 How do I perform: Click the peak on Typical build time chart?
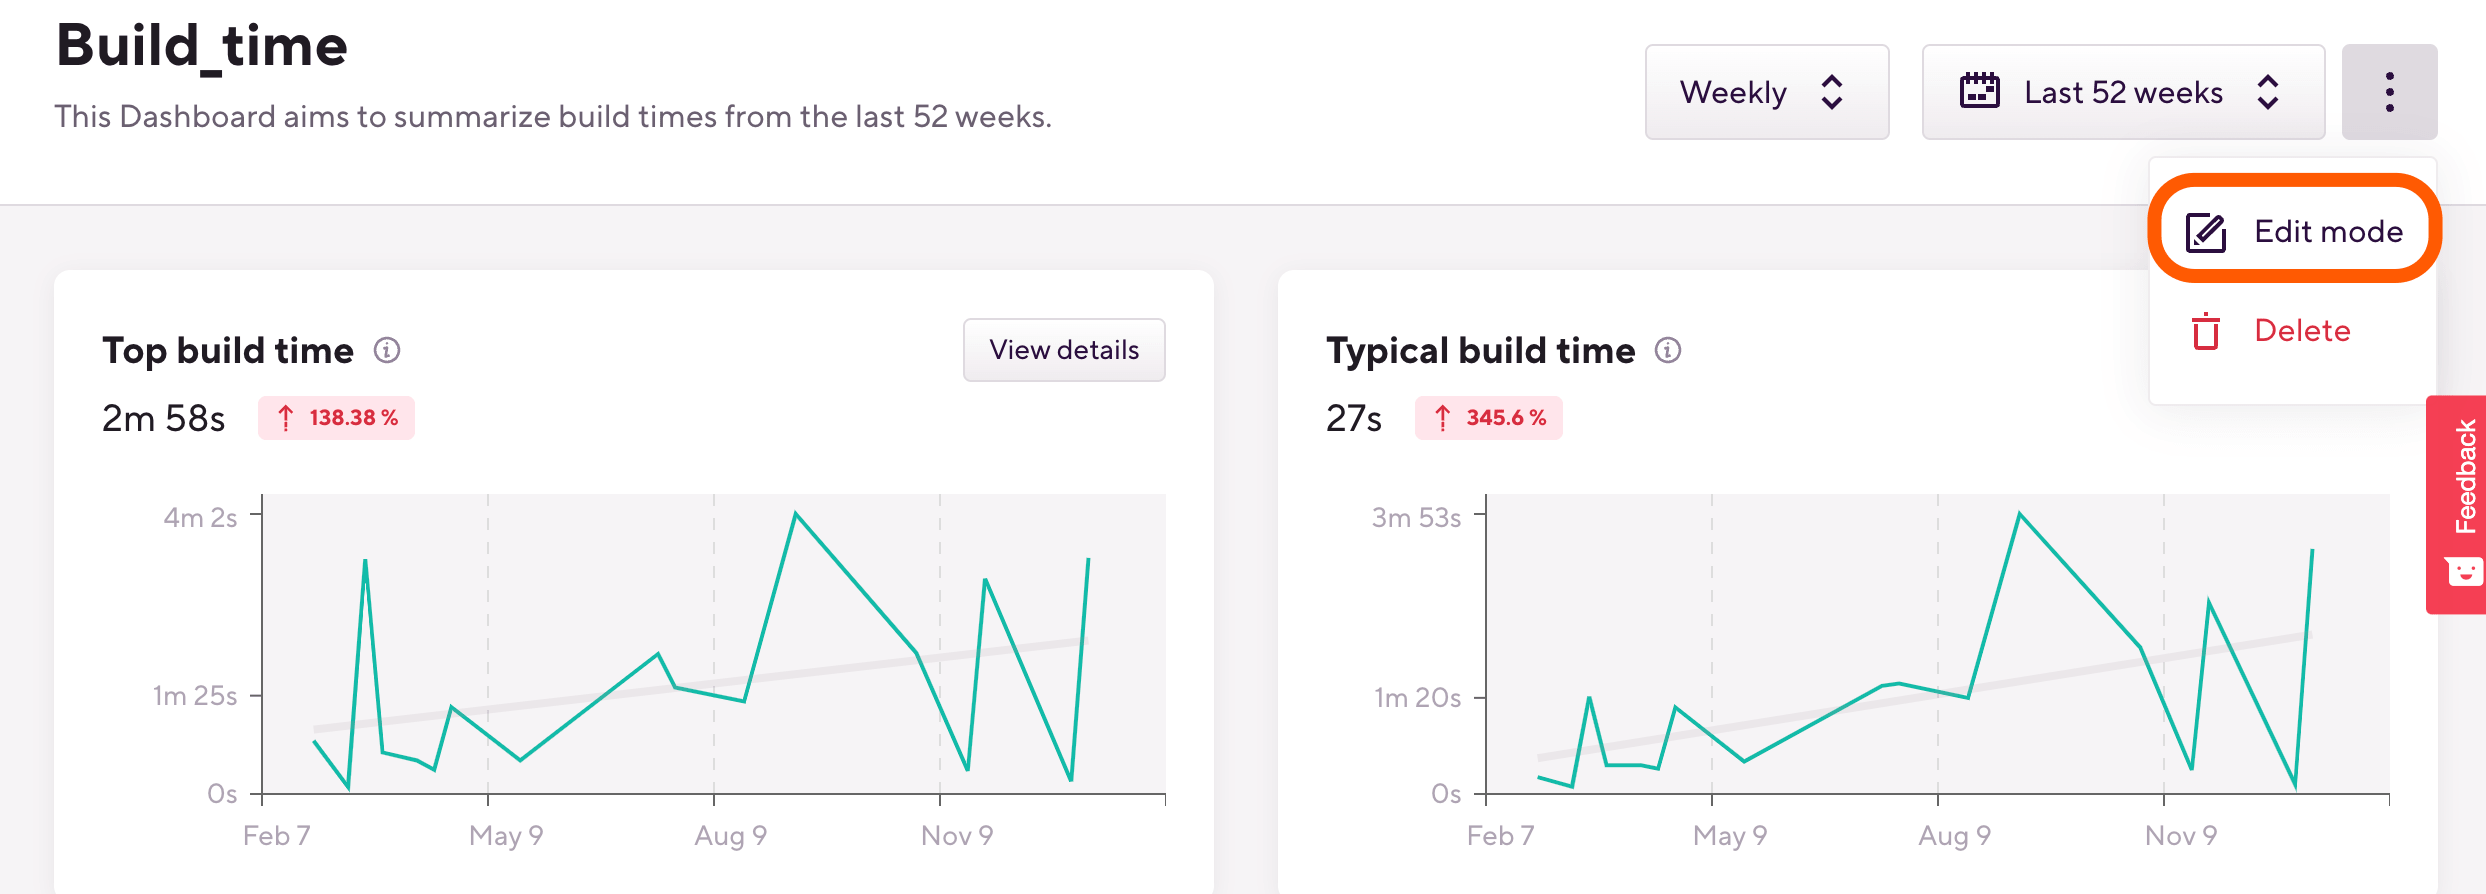2020,514
